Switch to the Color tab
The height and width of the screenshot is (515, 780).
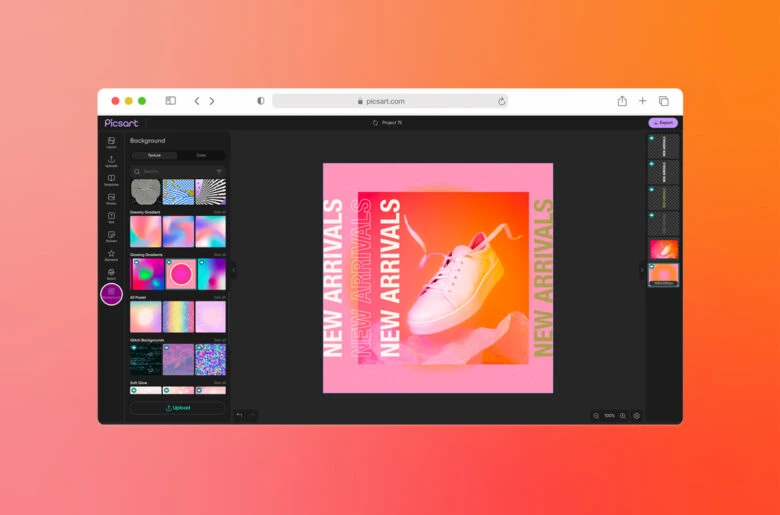click(201, 155)
